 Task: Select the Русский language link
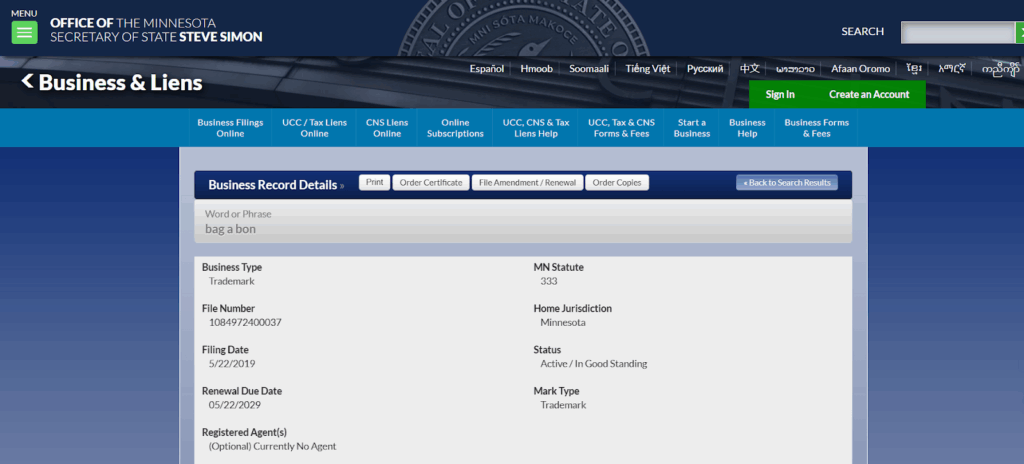tap(705, 69)
